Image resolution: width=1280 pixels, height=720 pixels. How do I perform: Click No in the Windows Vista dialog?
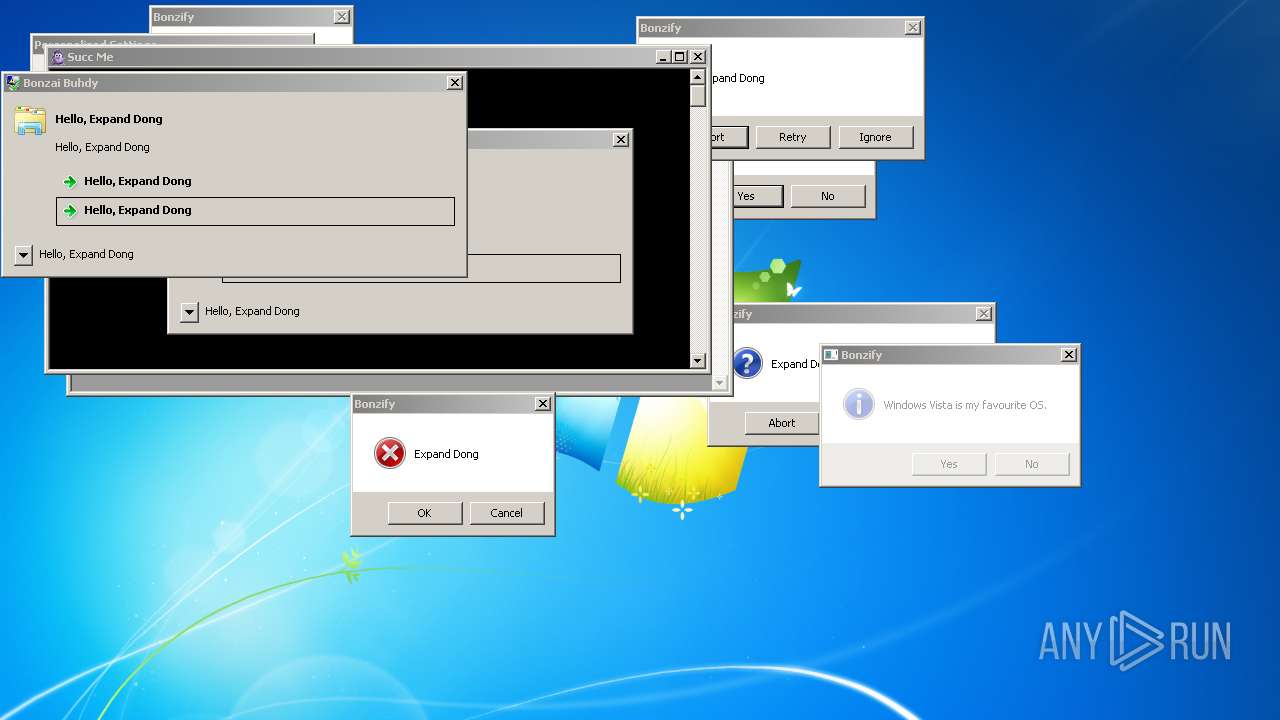click(1032, 464)
